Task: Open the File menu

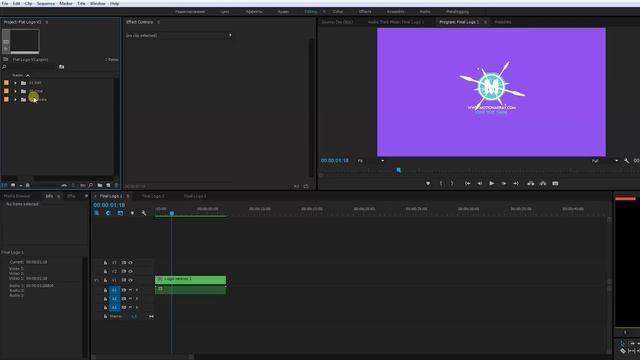Action: (5, 3)
